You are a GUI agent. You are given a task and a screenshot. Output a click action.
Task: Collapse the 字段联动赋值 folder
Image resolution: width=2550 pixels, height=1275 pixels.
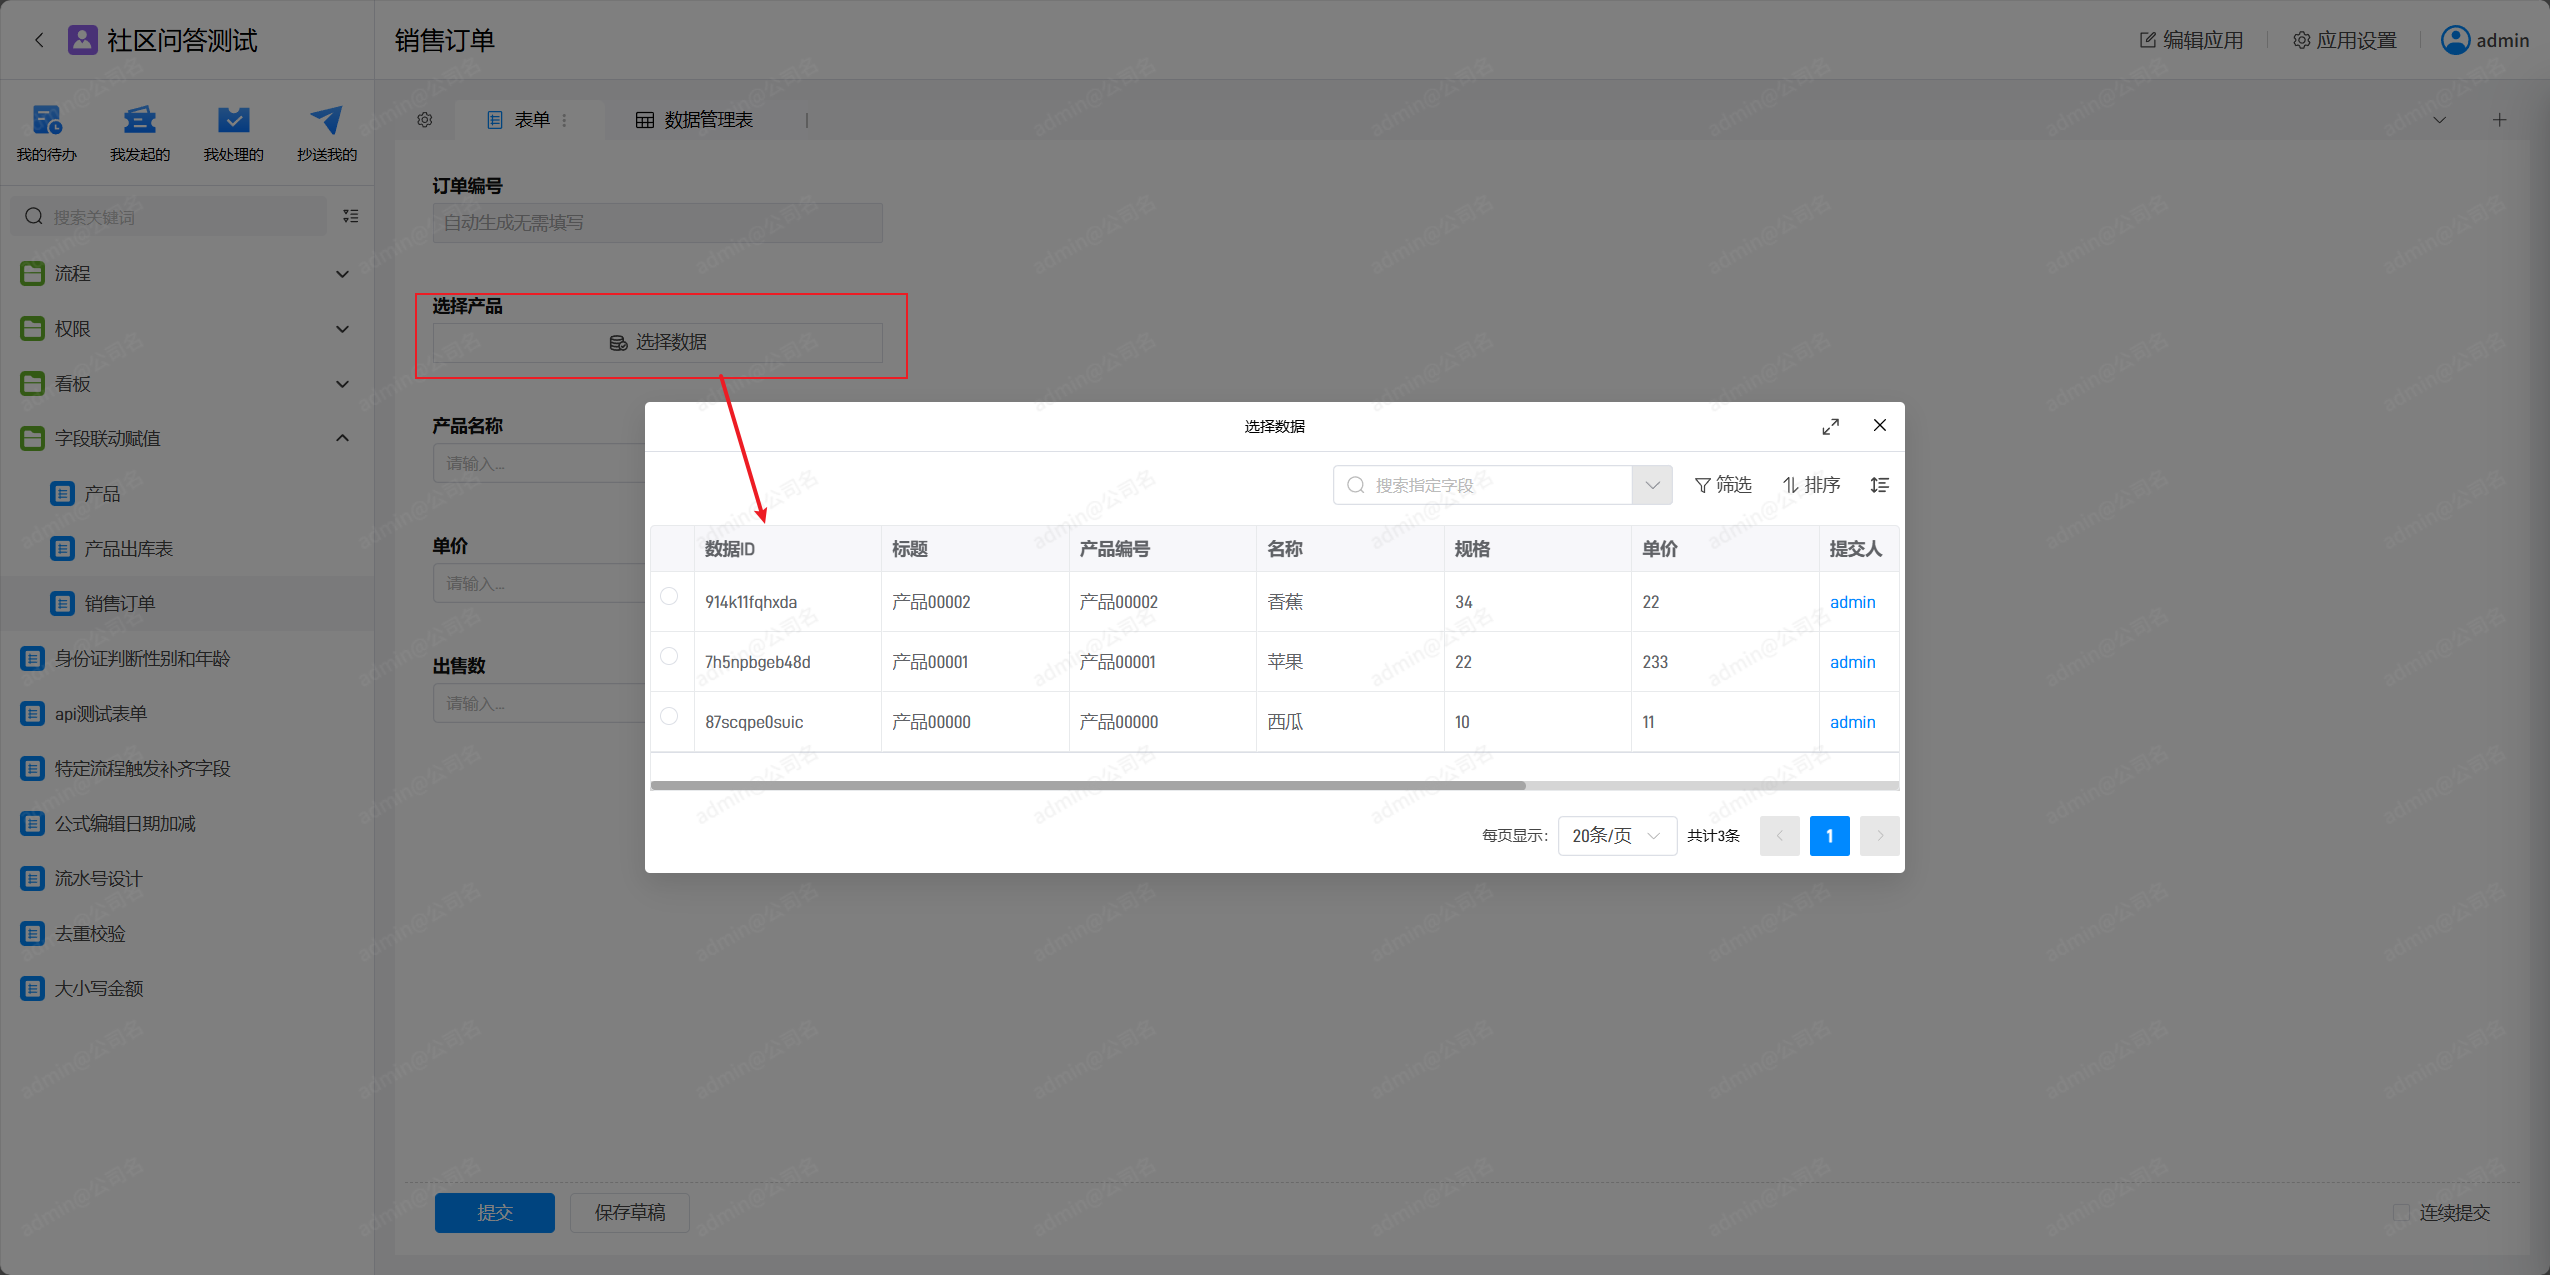point(342,438)
